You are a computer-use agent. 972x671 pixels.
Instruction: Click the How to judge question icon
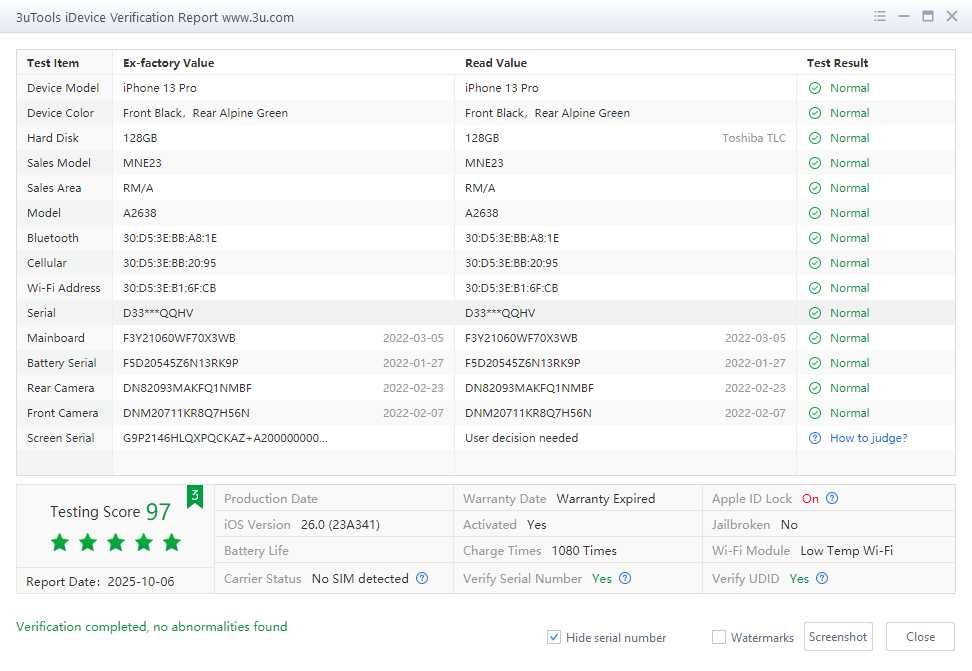(x=815, y=438)
